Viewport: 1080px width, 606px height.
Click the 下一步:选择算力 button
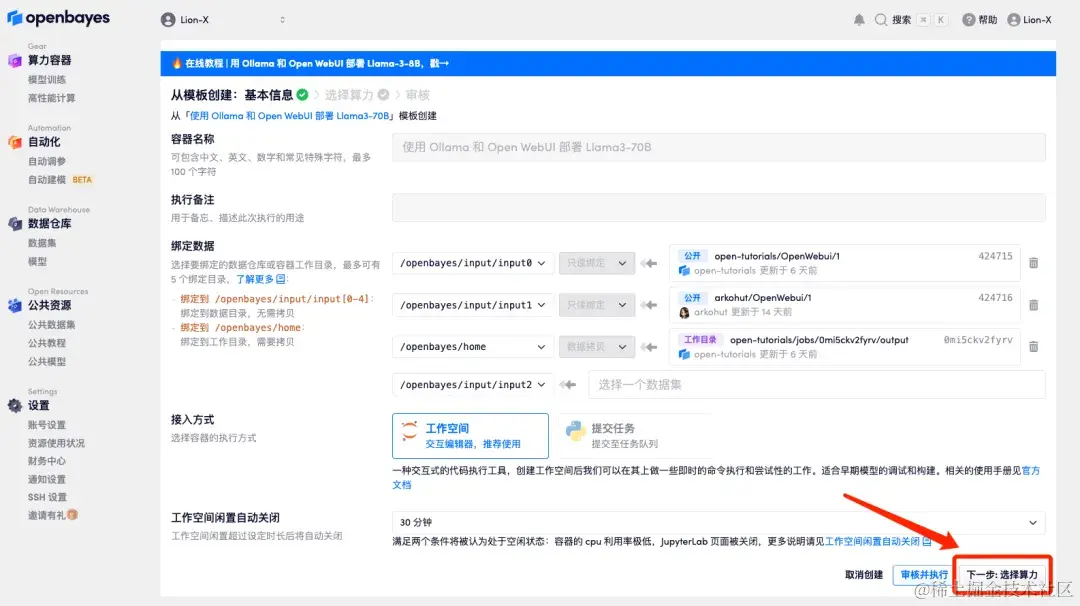[1001, 573]
